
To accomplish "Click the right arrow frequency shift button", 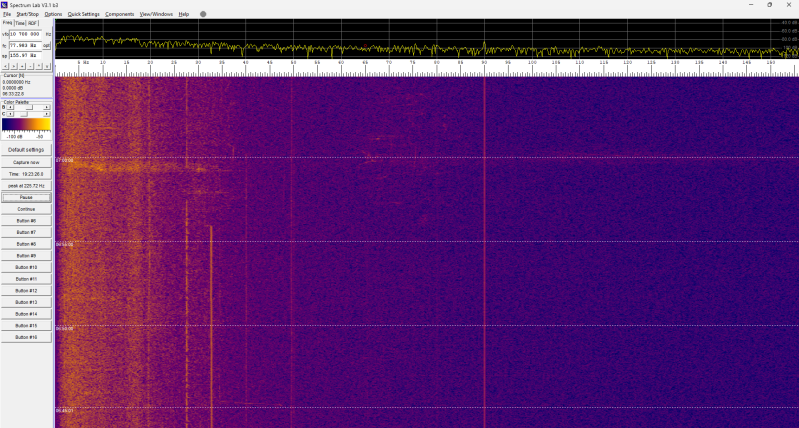I will [13, 66].
